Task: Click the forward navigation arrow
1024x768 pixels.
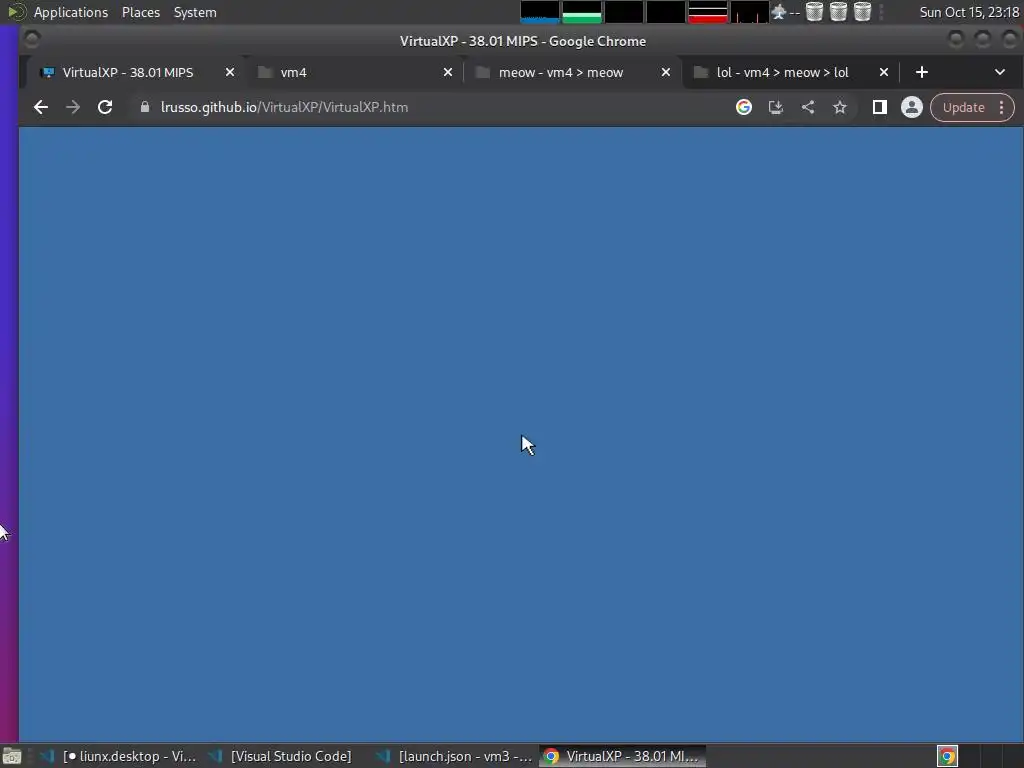Action: point(72,107)
